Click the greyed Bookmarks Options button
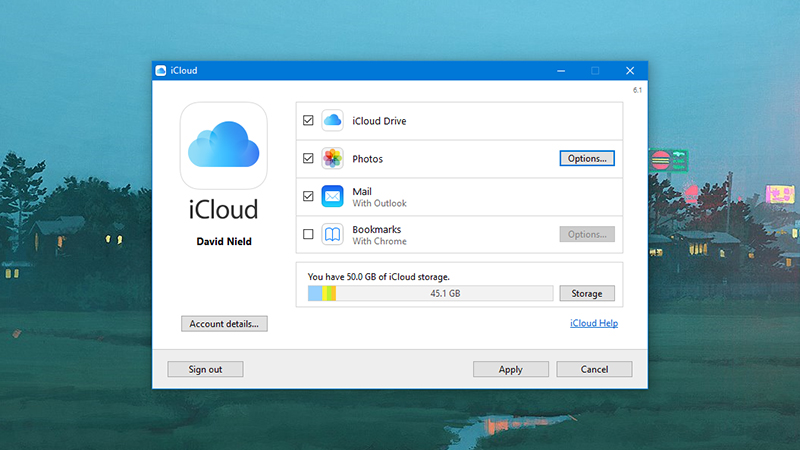This screenshot has width=800, height=450. 587,234
